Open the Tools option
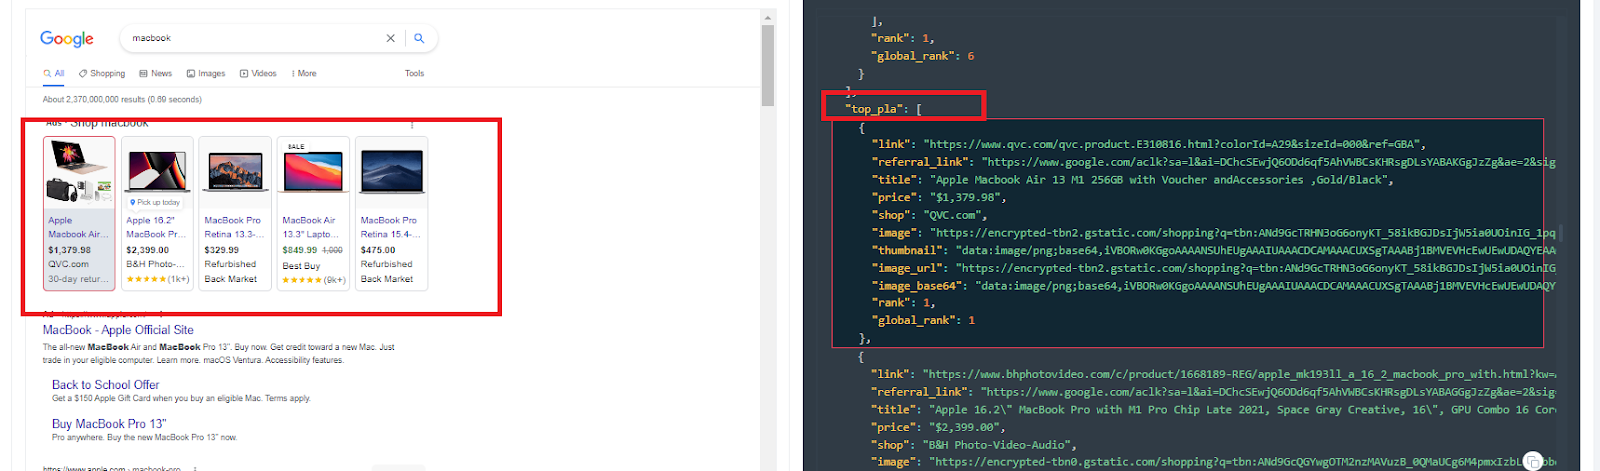Screen dimensions: 1600x471 pyautogui.click(x=414, y=73)
